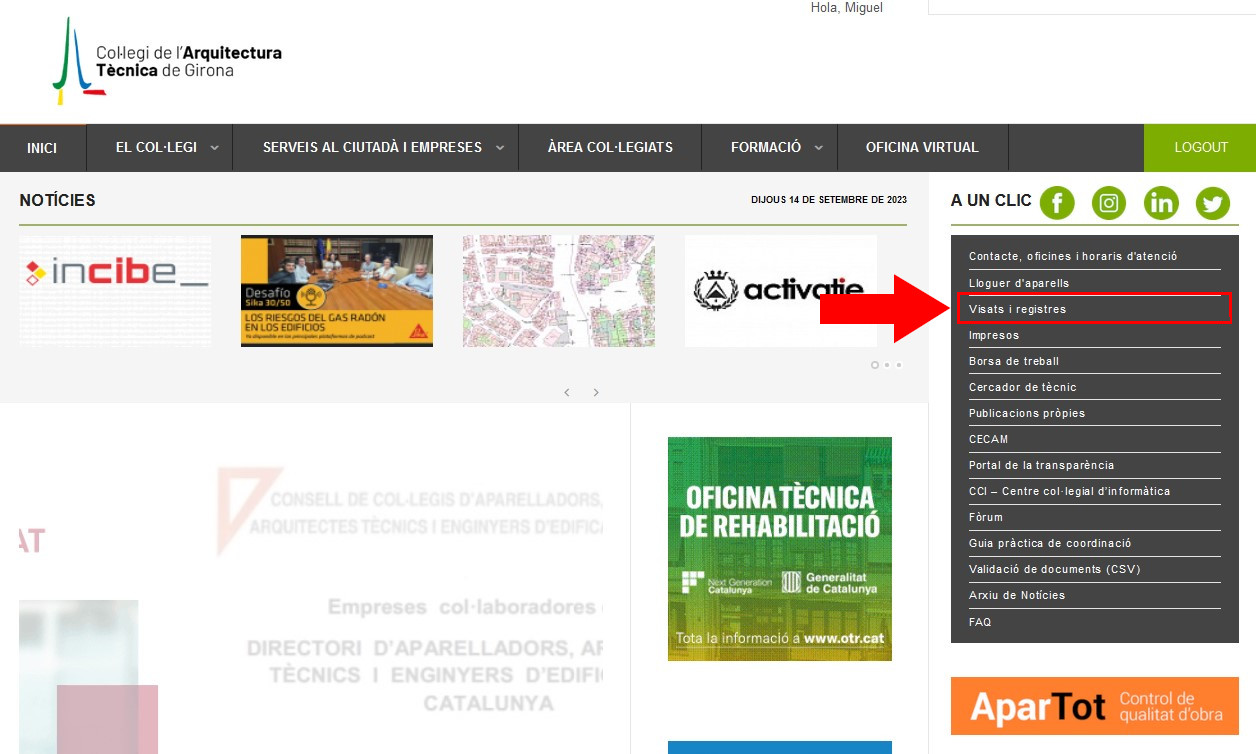Open Borsa de treball link
The width and height of the screenshot is (1256, 754).
click(x=1014, y=361)
